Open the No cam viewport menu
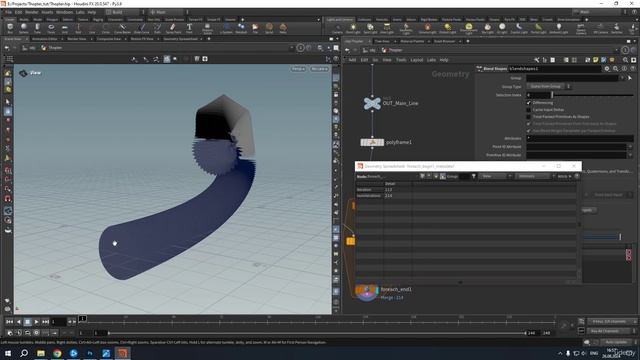This screenshot has width=640, height=360. [x=319, y=69]
